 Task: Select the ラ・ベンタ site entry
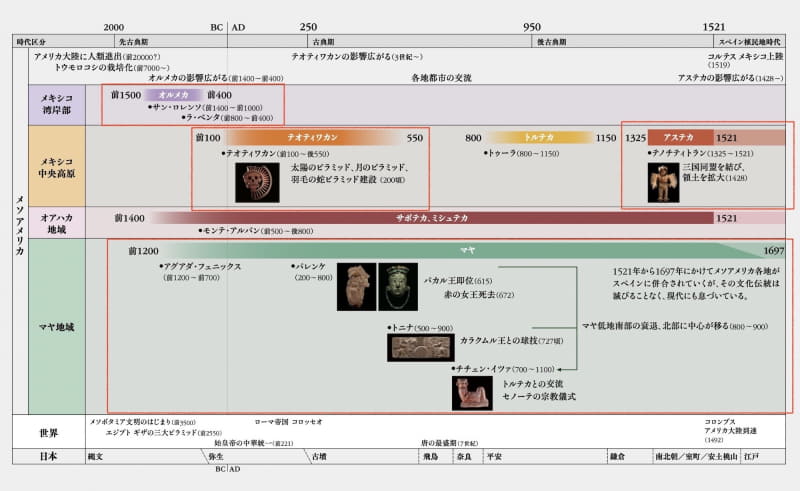tap(228, 117)
